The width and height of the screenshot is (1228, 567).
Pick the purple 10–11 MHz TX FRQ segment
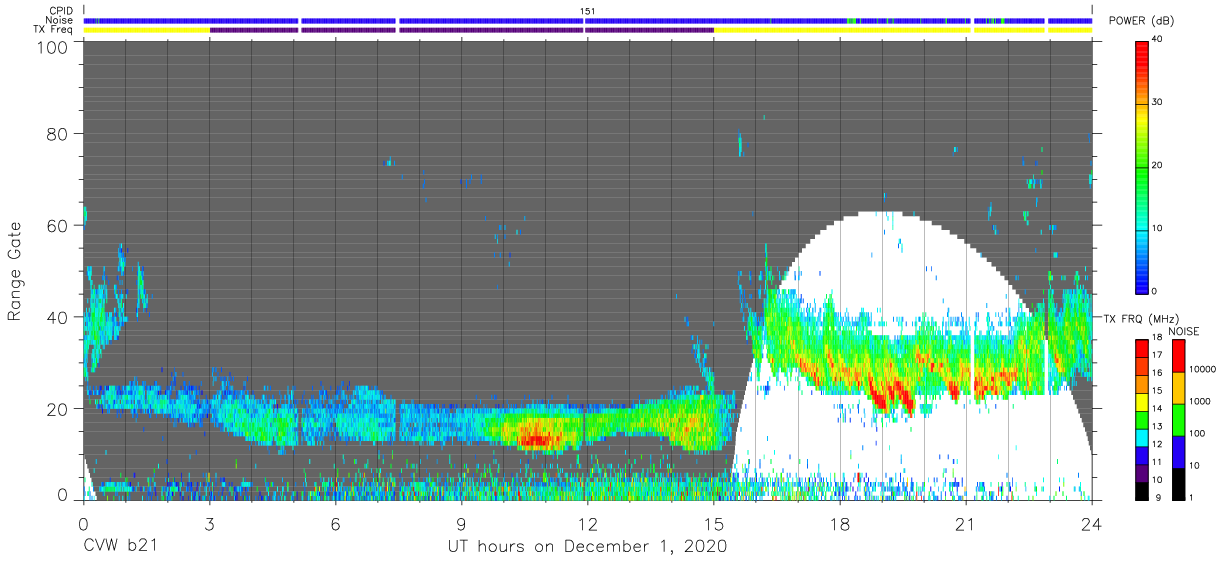coord(1143,471)
